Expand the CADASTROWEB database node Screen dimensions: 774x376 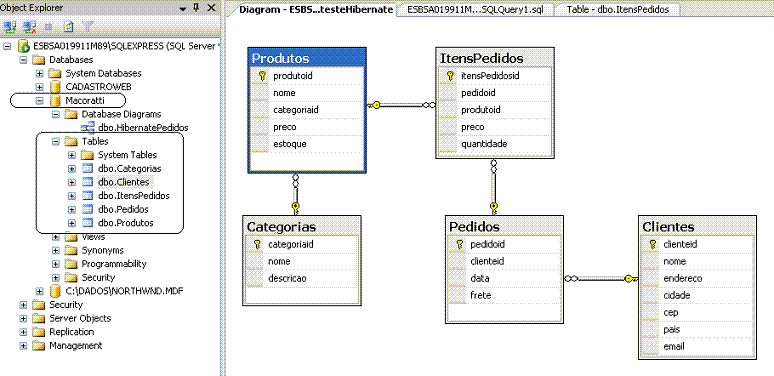(39, 87)
